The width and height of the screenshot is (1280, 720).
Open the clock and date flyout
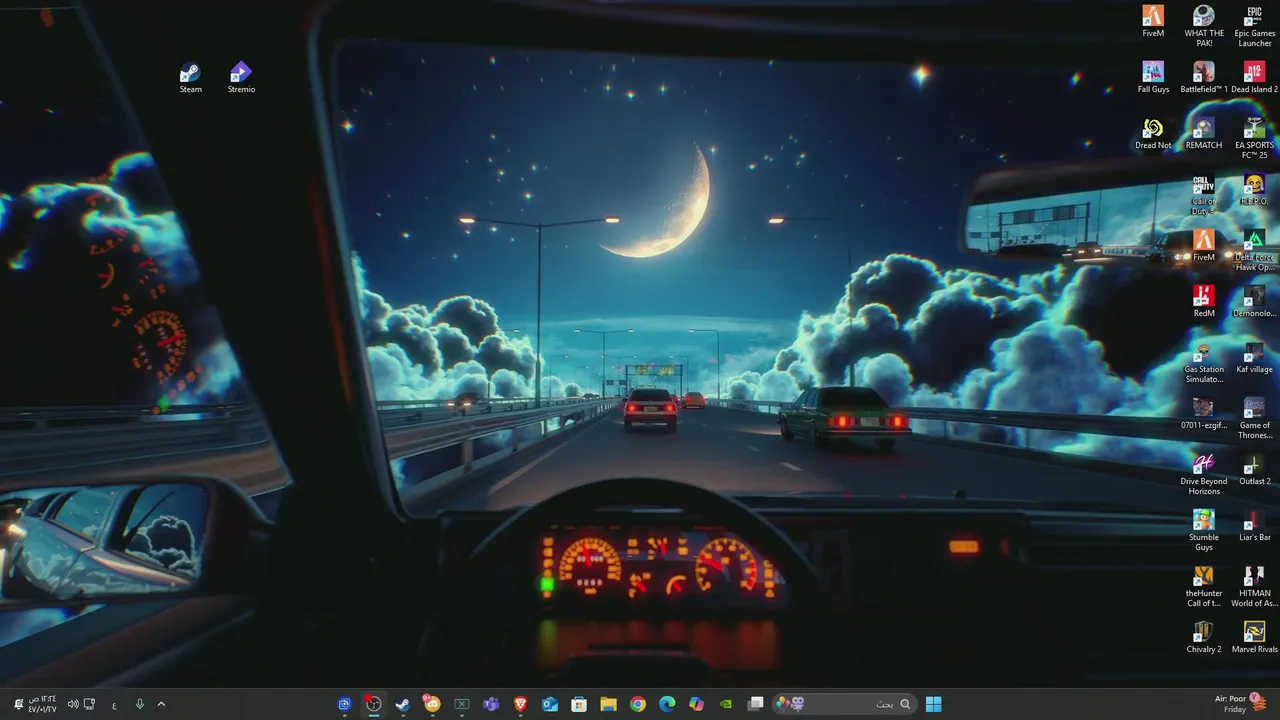tap(43, 704)
